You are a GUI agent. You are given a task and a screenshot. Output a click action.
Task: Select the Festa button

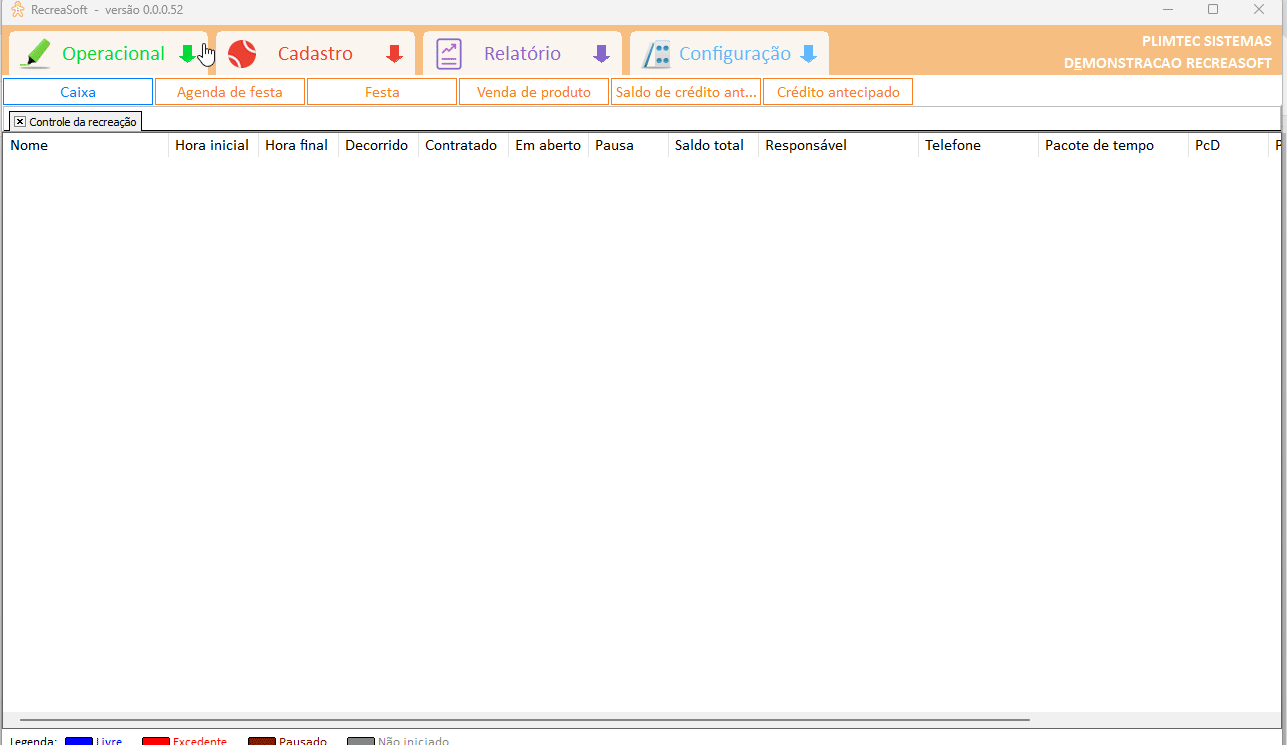[x=382, y=92]
